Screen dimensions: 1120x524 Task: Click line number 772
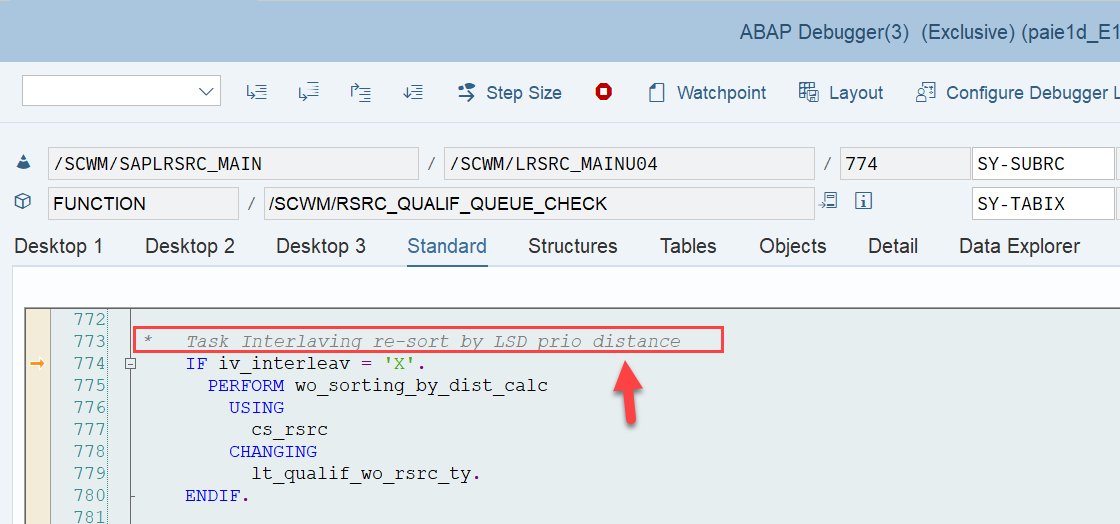click(89, 319)
